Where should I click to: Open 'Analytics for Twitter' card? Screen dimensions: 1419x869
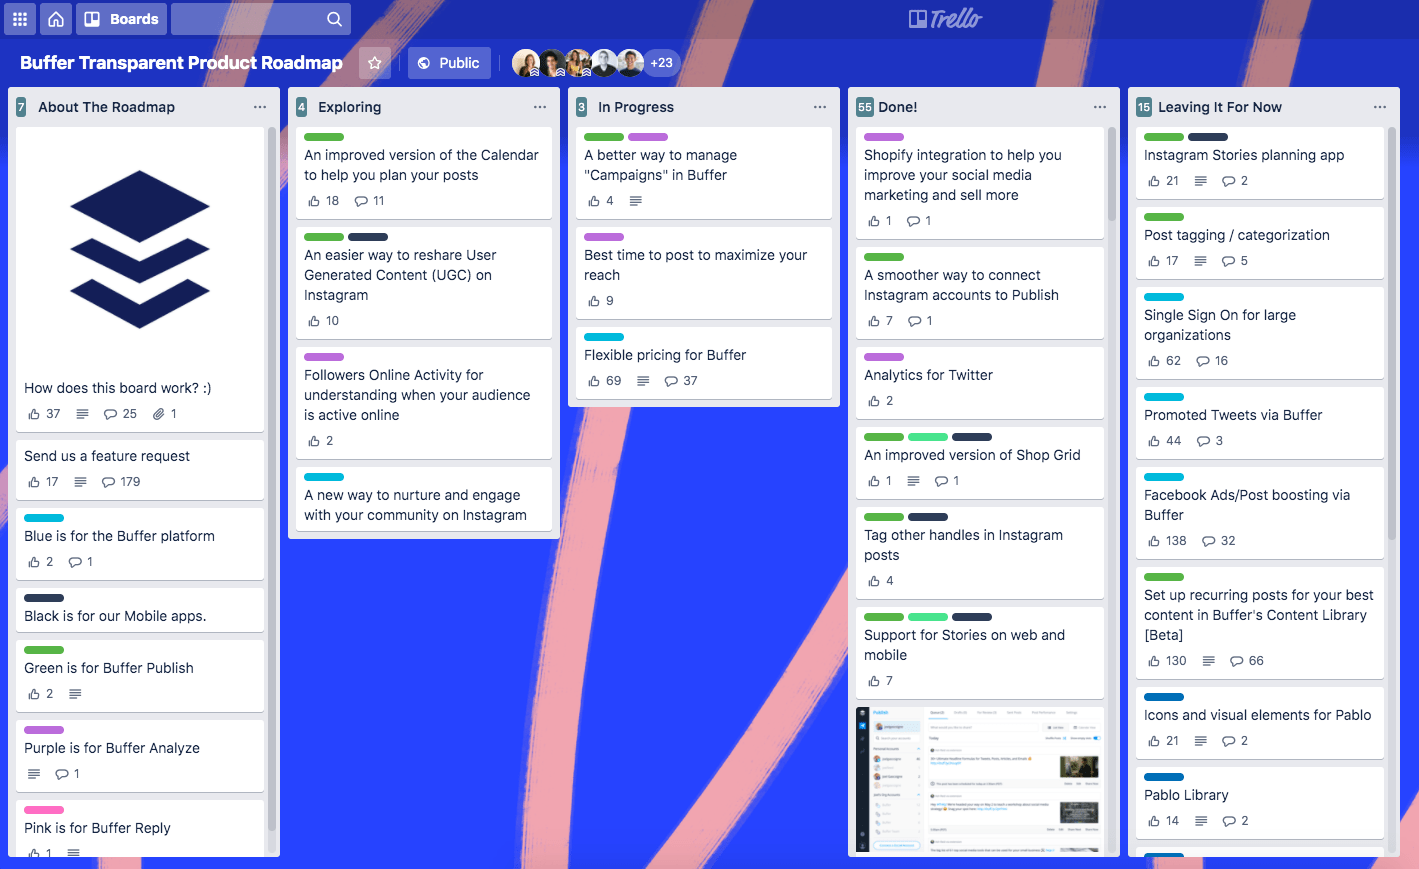click(980, 383)
